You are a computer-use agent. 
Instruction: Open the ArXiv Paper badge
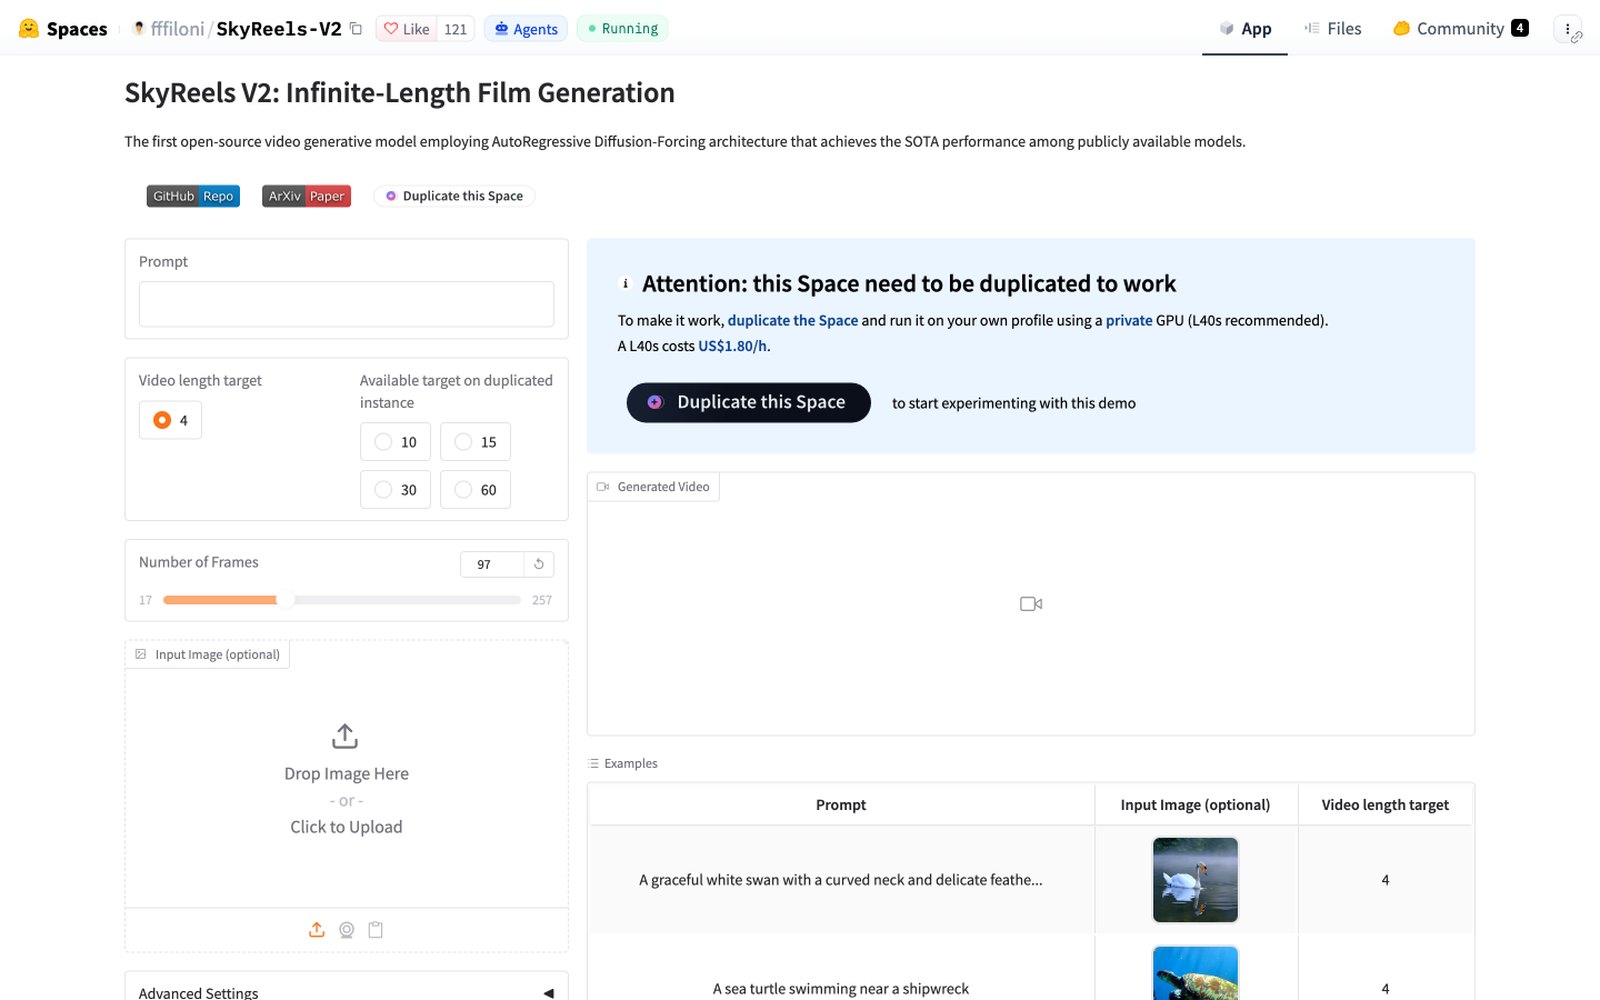[306, 196]
